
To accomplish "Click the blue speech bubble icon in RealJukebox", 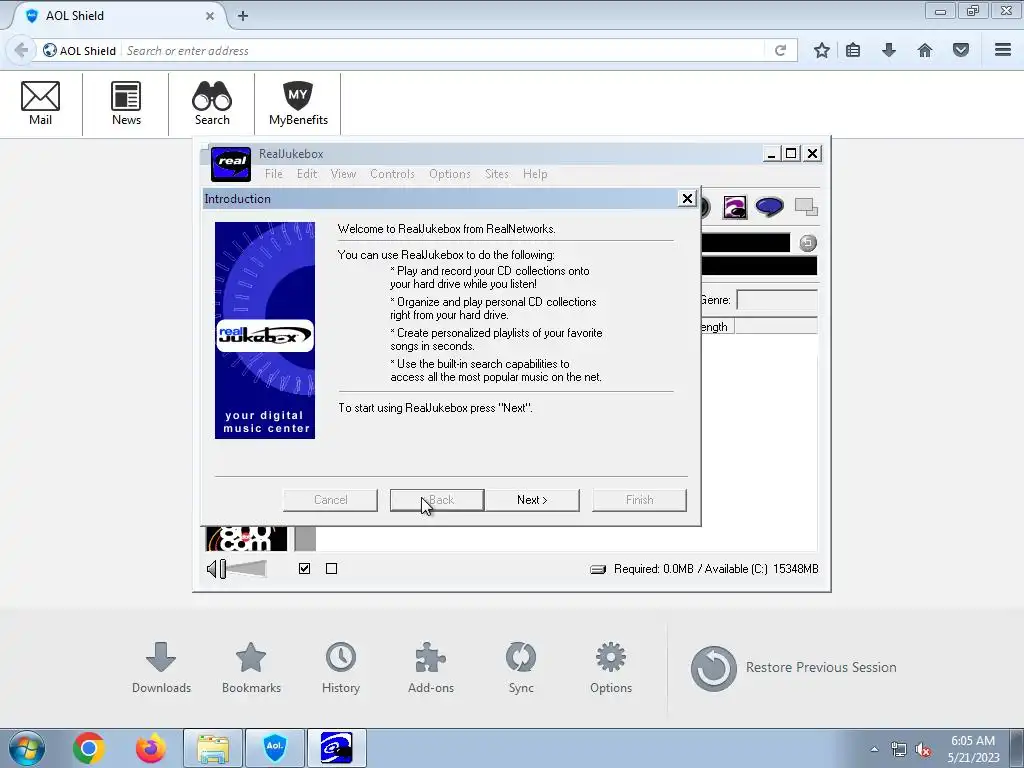I will (x=769, y=207).
